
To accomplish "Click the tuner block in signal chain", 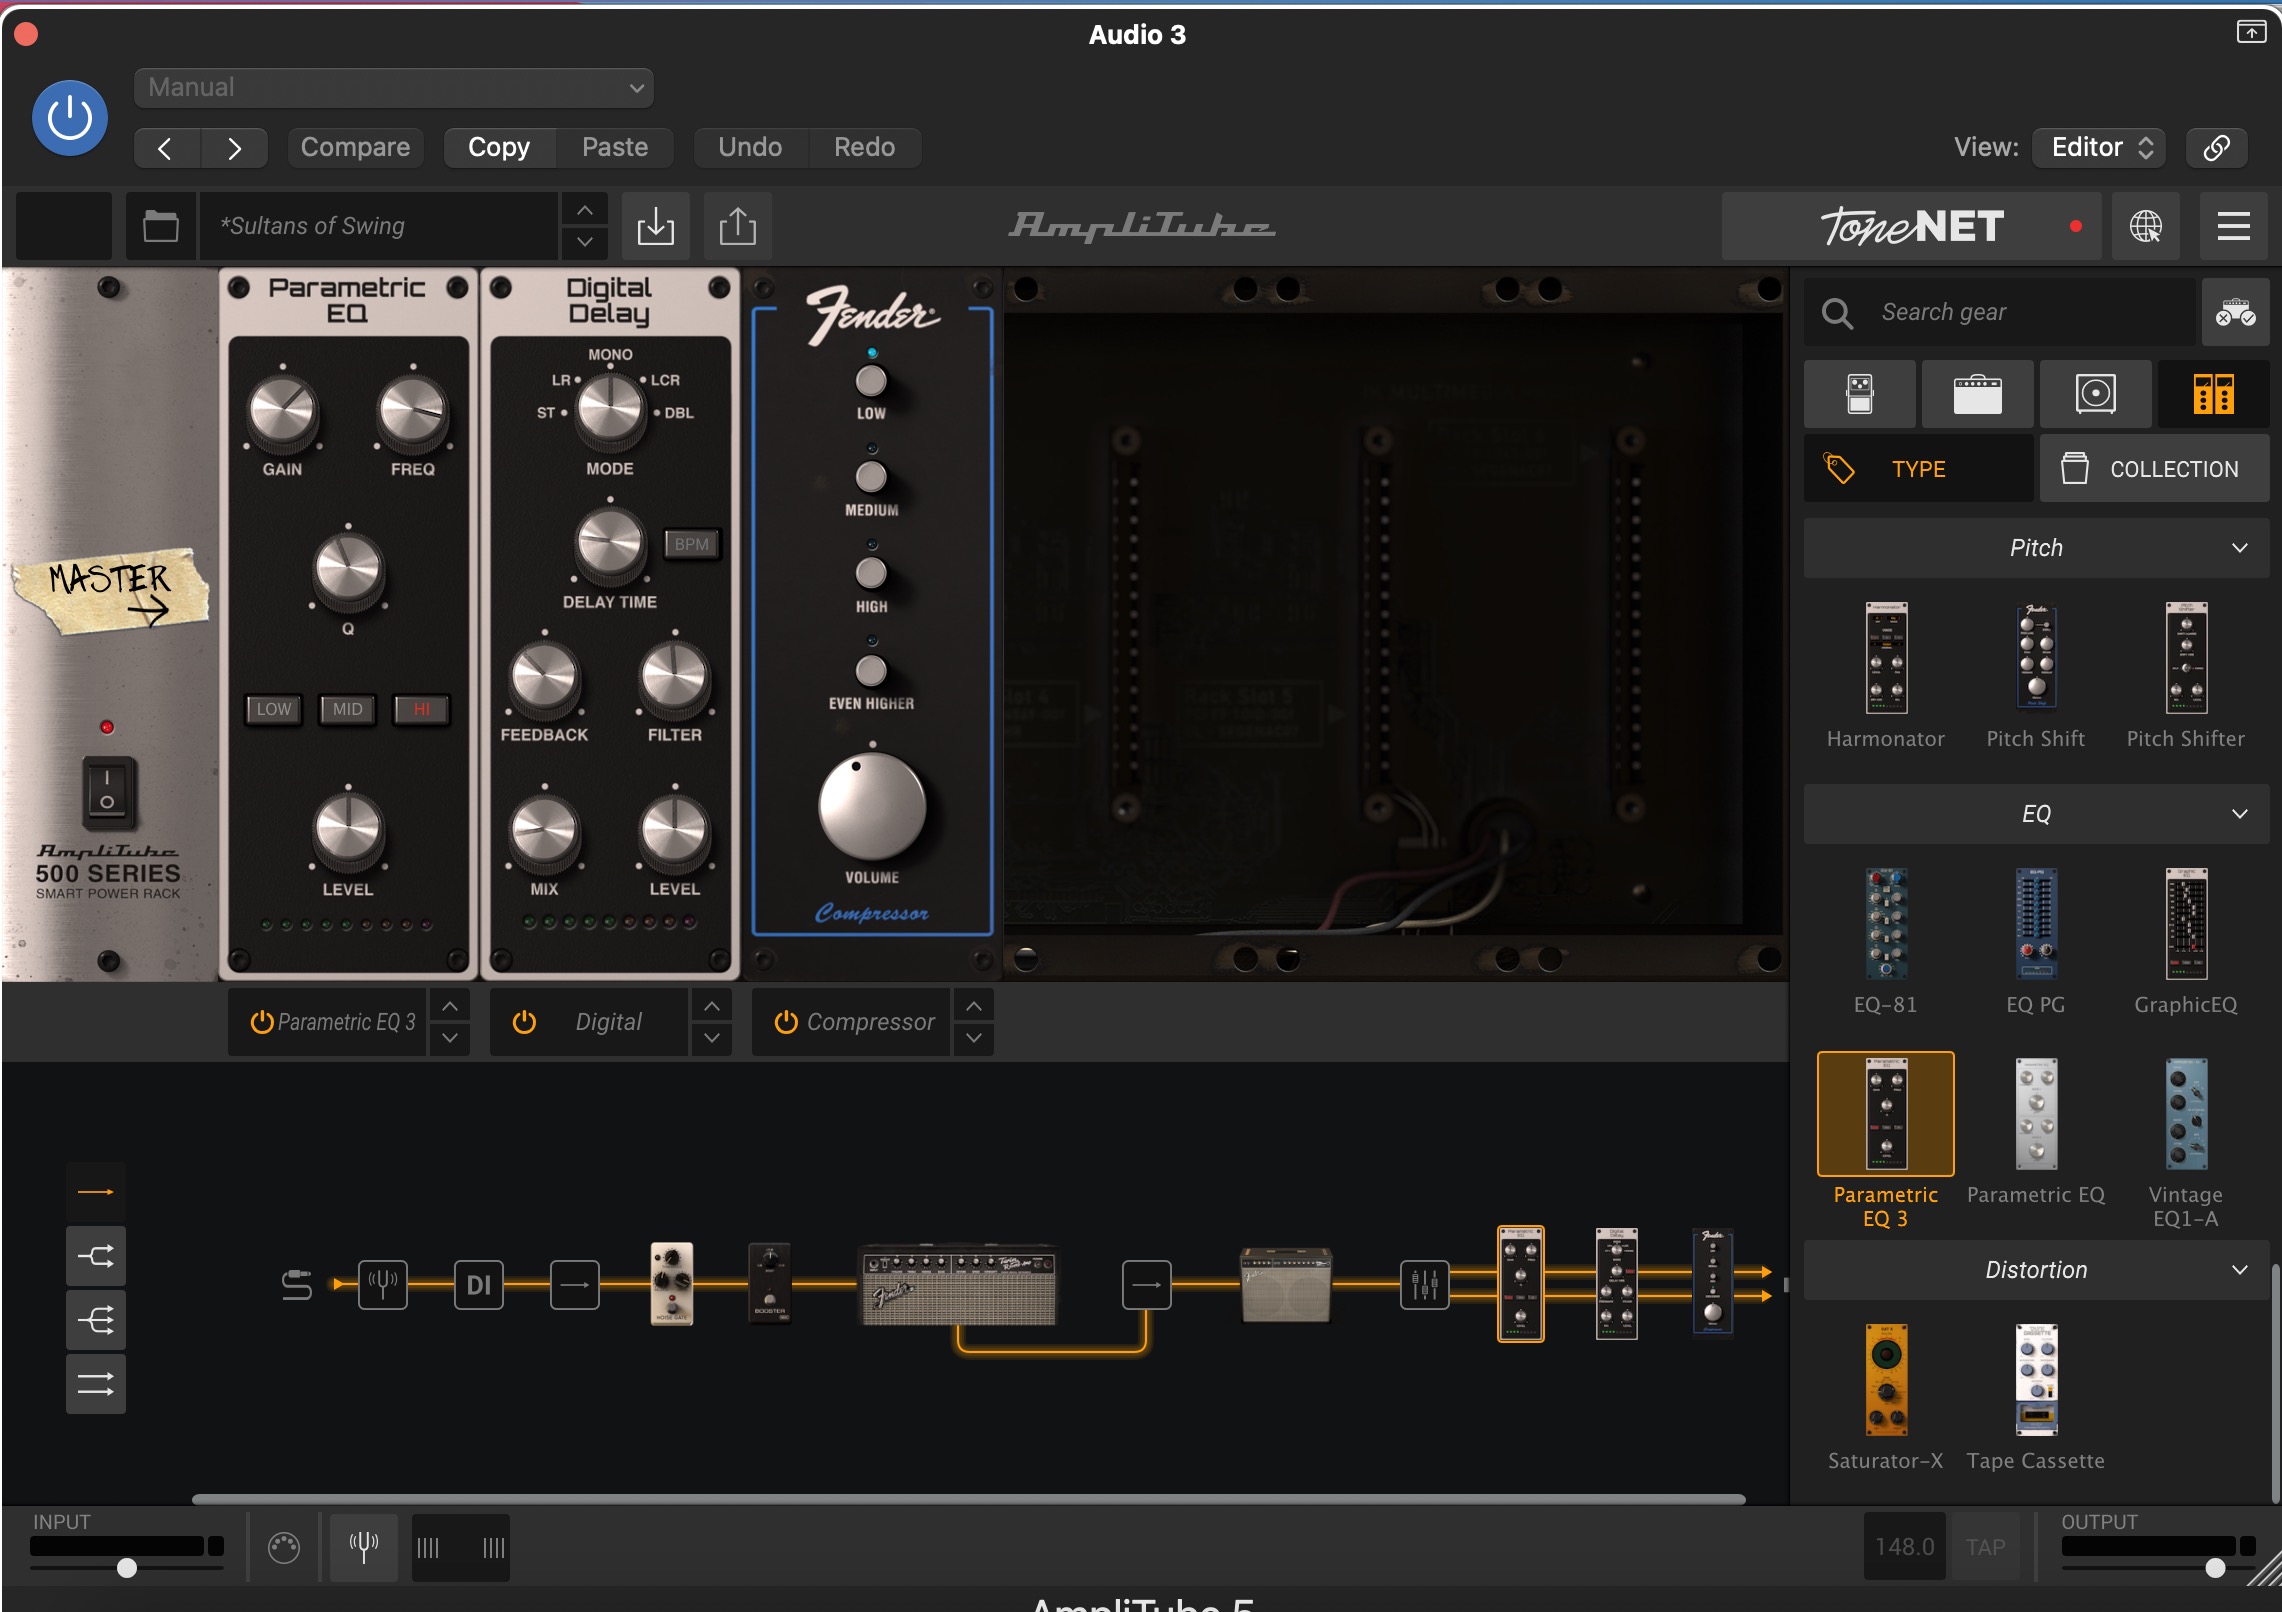I will [x=383, y=1284].
